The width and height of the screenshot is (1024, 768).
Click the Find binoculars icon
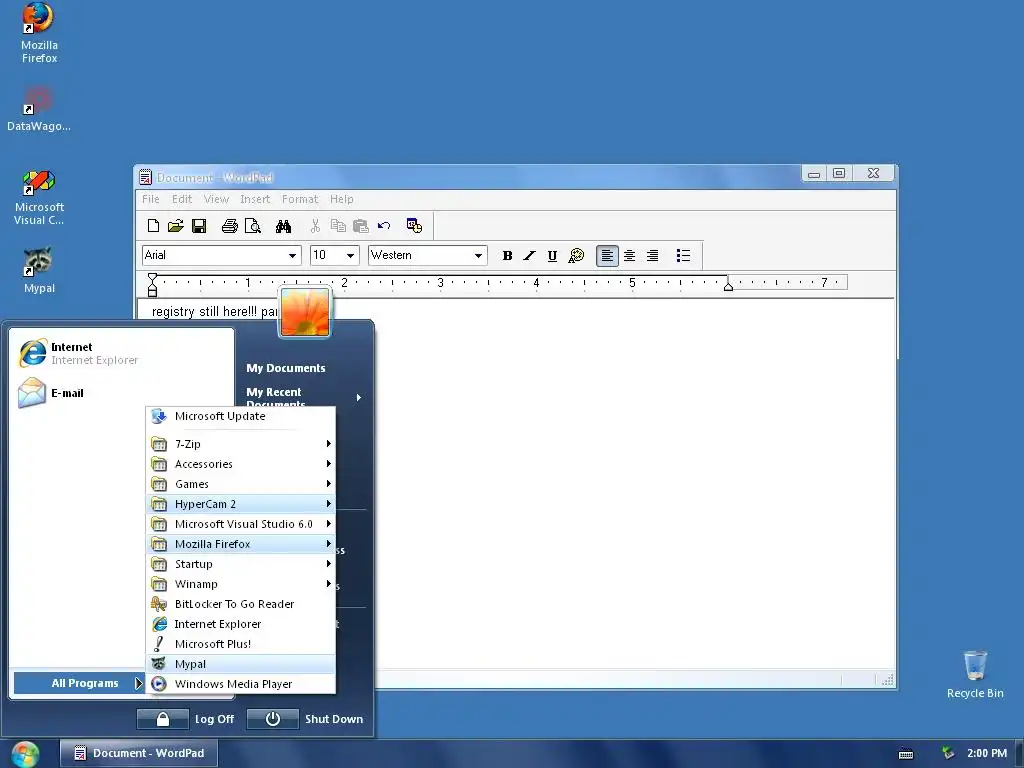pos(283,226)
